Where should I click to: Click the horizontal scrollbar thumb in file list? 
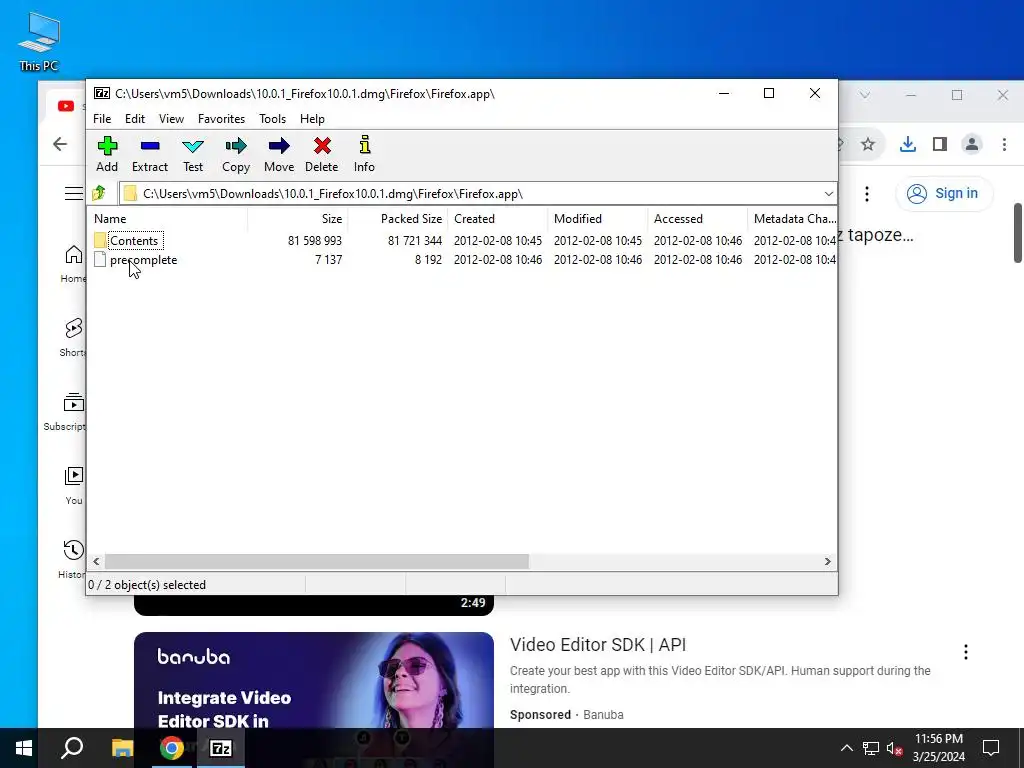[x=317, y=562]
